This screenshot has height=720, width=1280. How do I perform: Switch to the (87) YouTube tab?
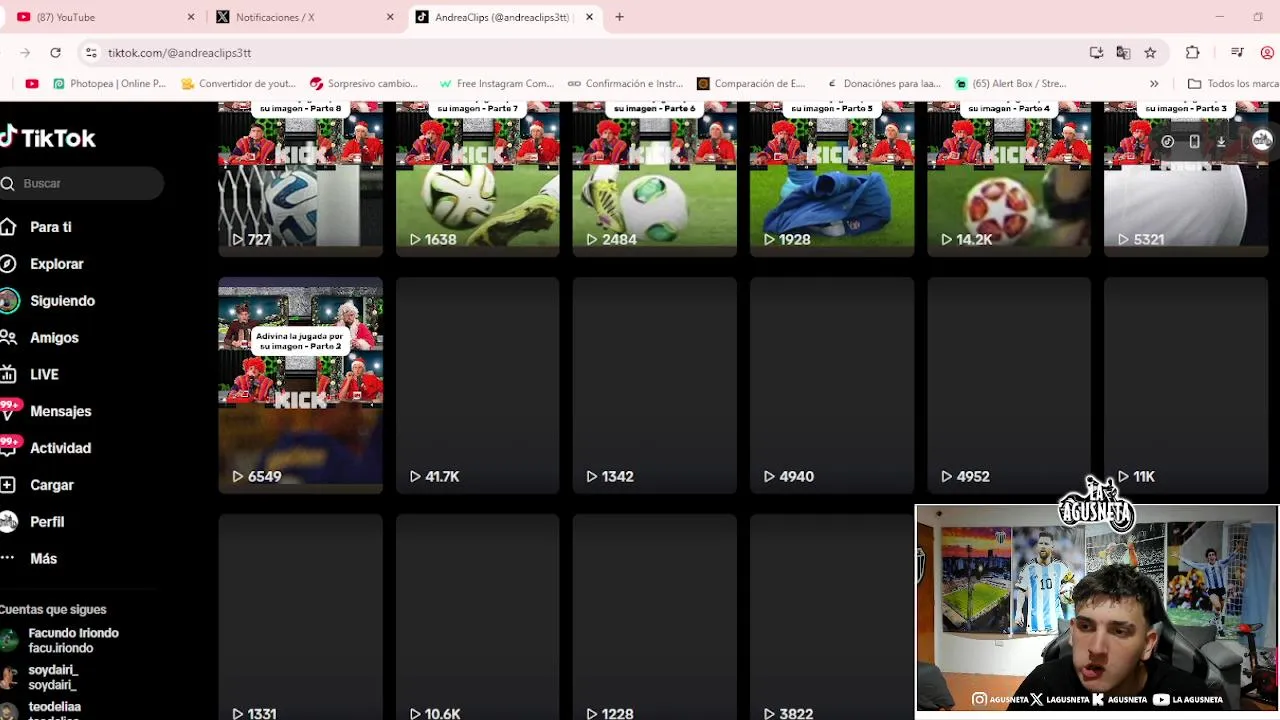(105, 17)
